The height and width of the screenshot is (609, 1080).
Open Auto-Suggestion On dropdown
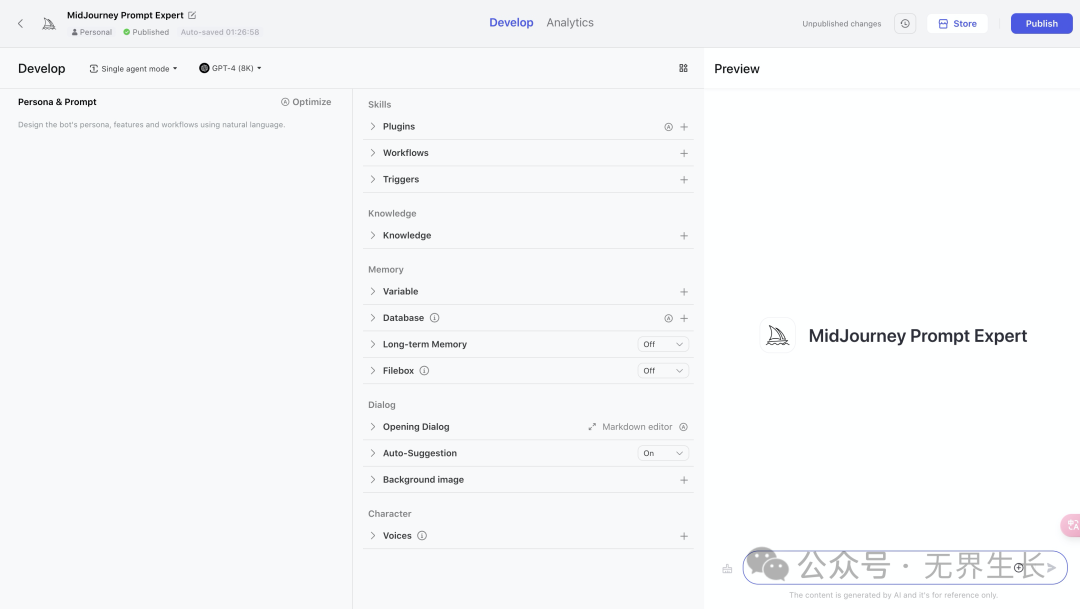pyautogui.click(x=663, y=453)
